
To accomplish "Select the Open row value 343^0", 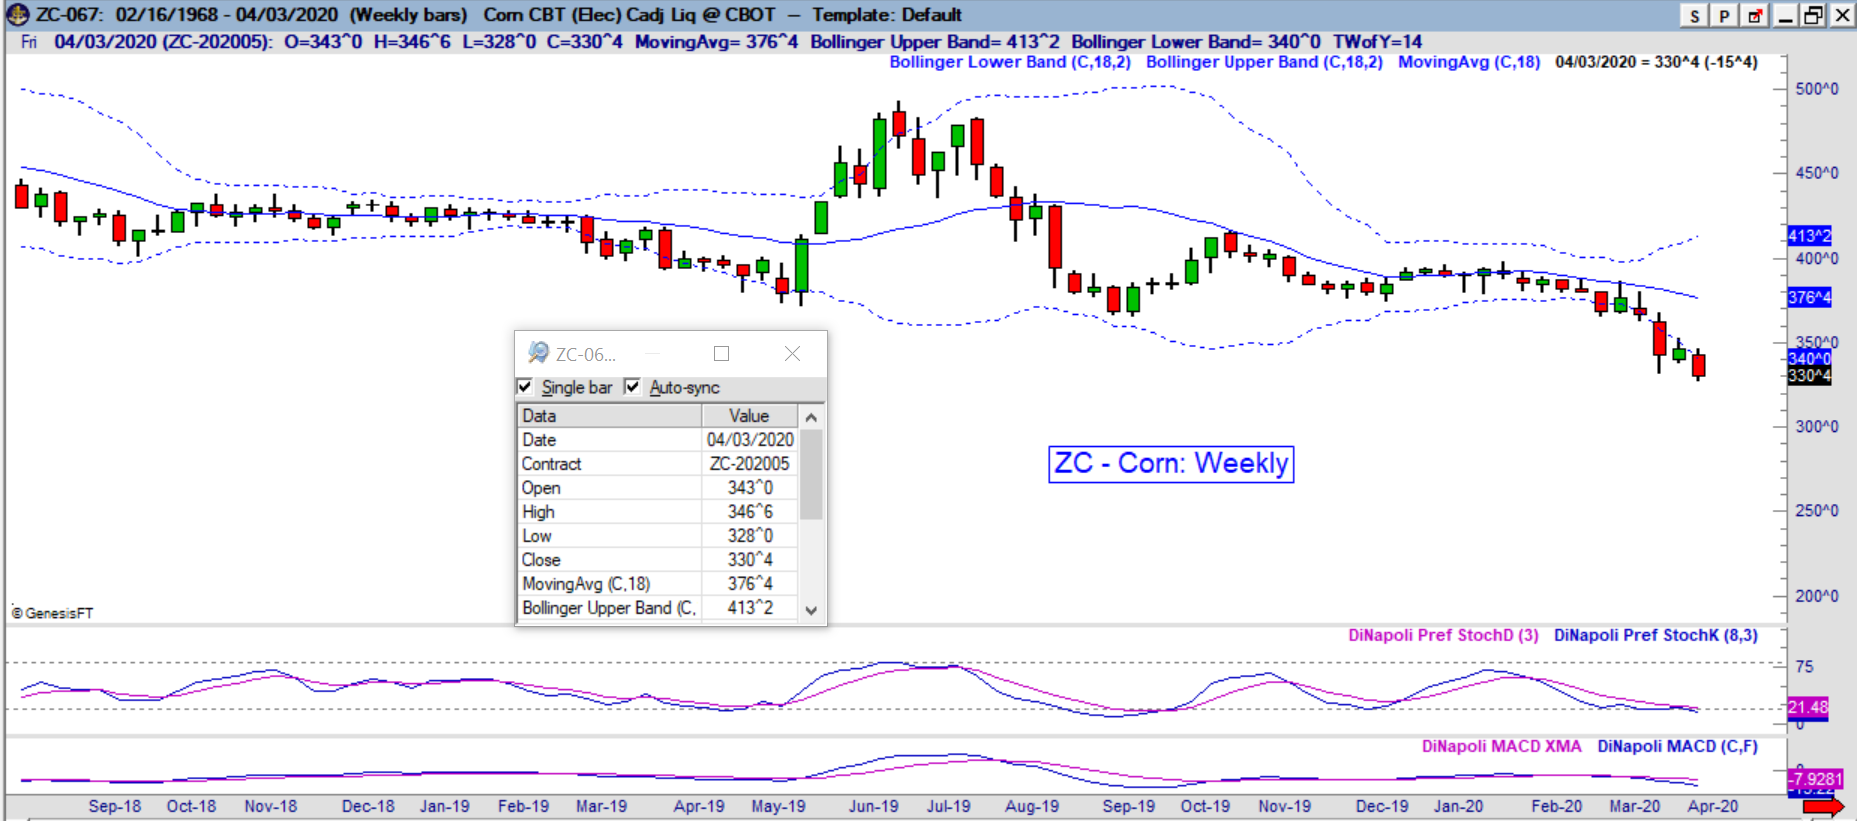I will coord(750,488).
